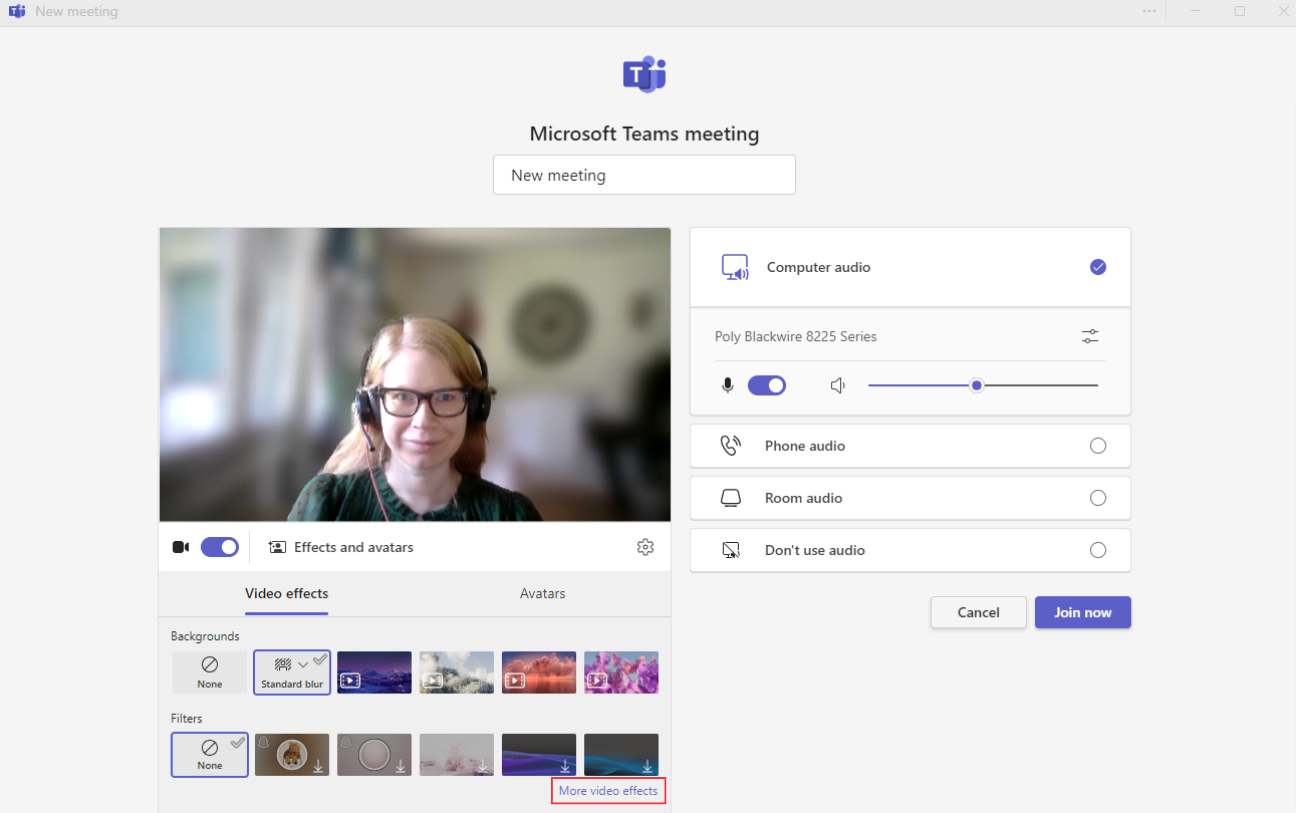The height and width of the screenshot is (813, 1296).
Task: Open the More video effects link
Action: point(608,791)
